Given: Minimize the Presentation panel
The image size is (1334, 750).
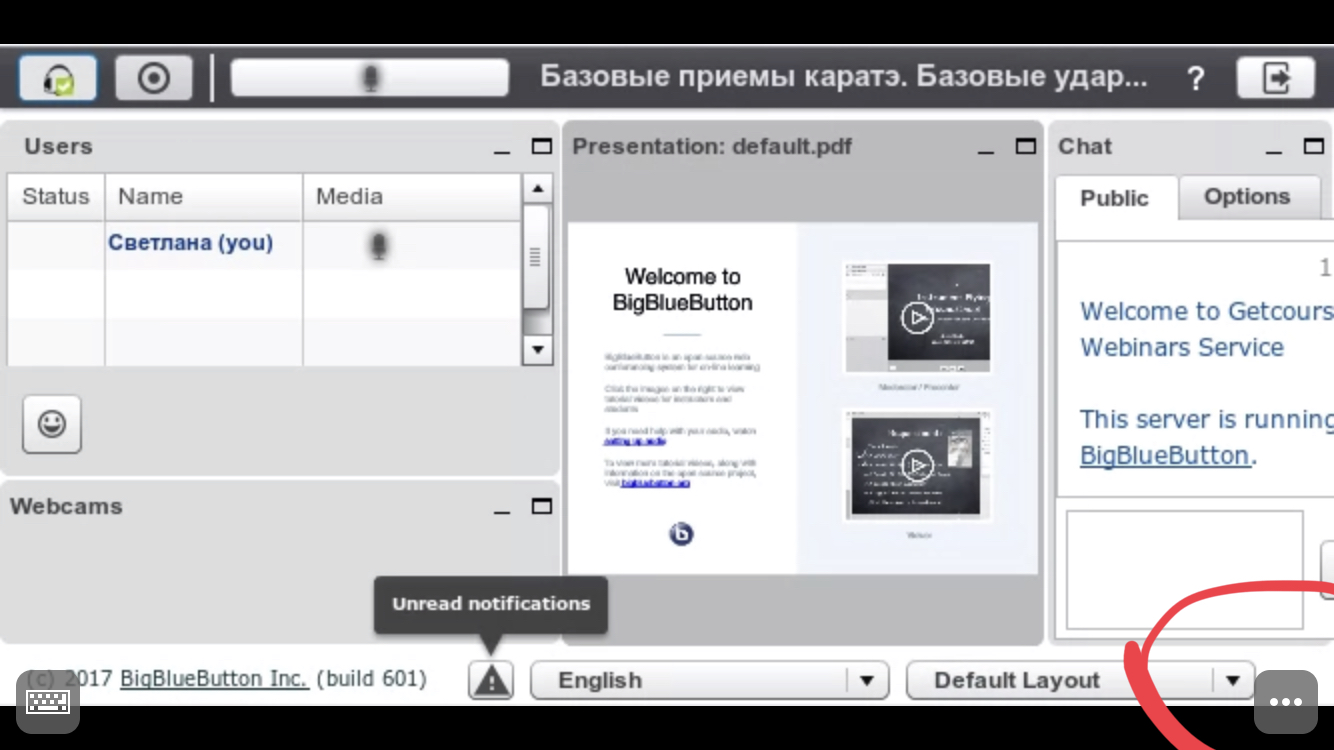Looking at the screenshot, I should coord(986,151).
